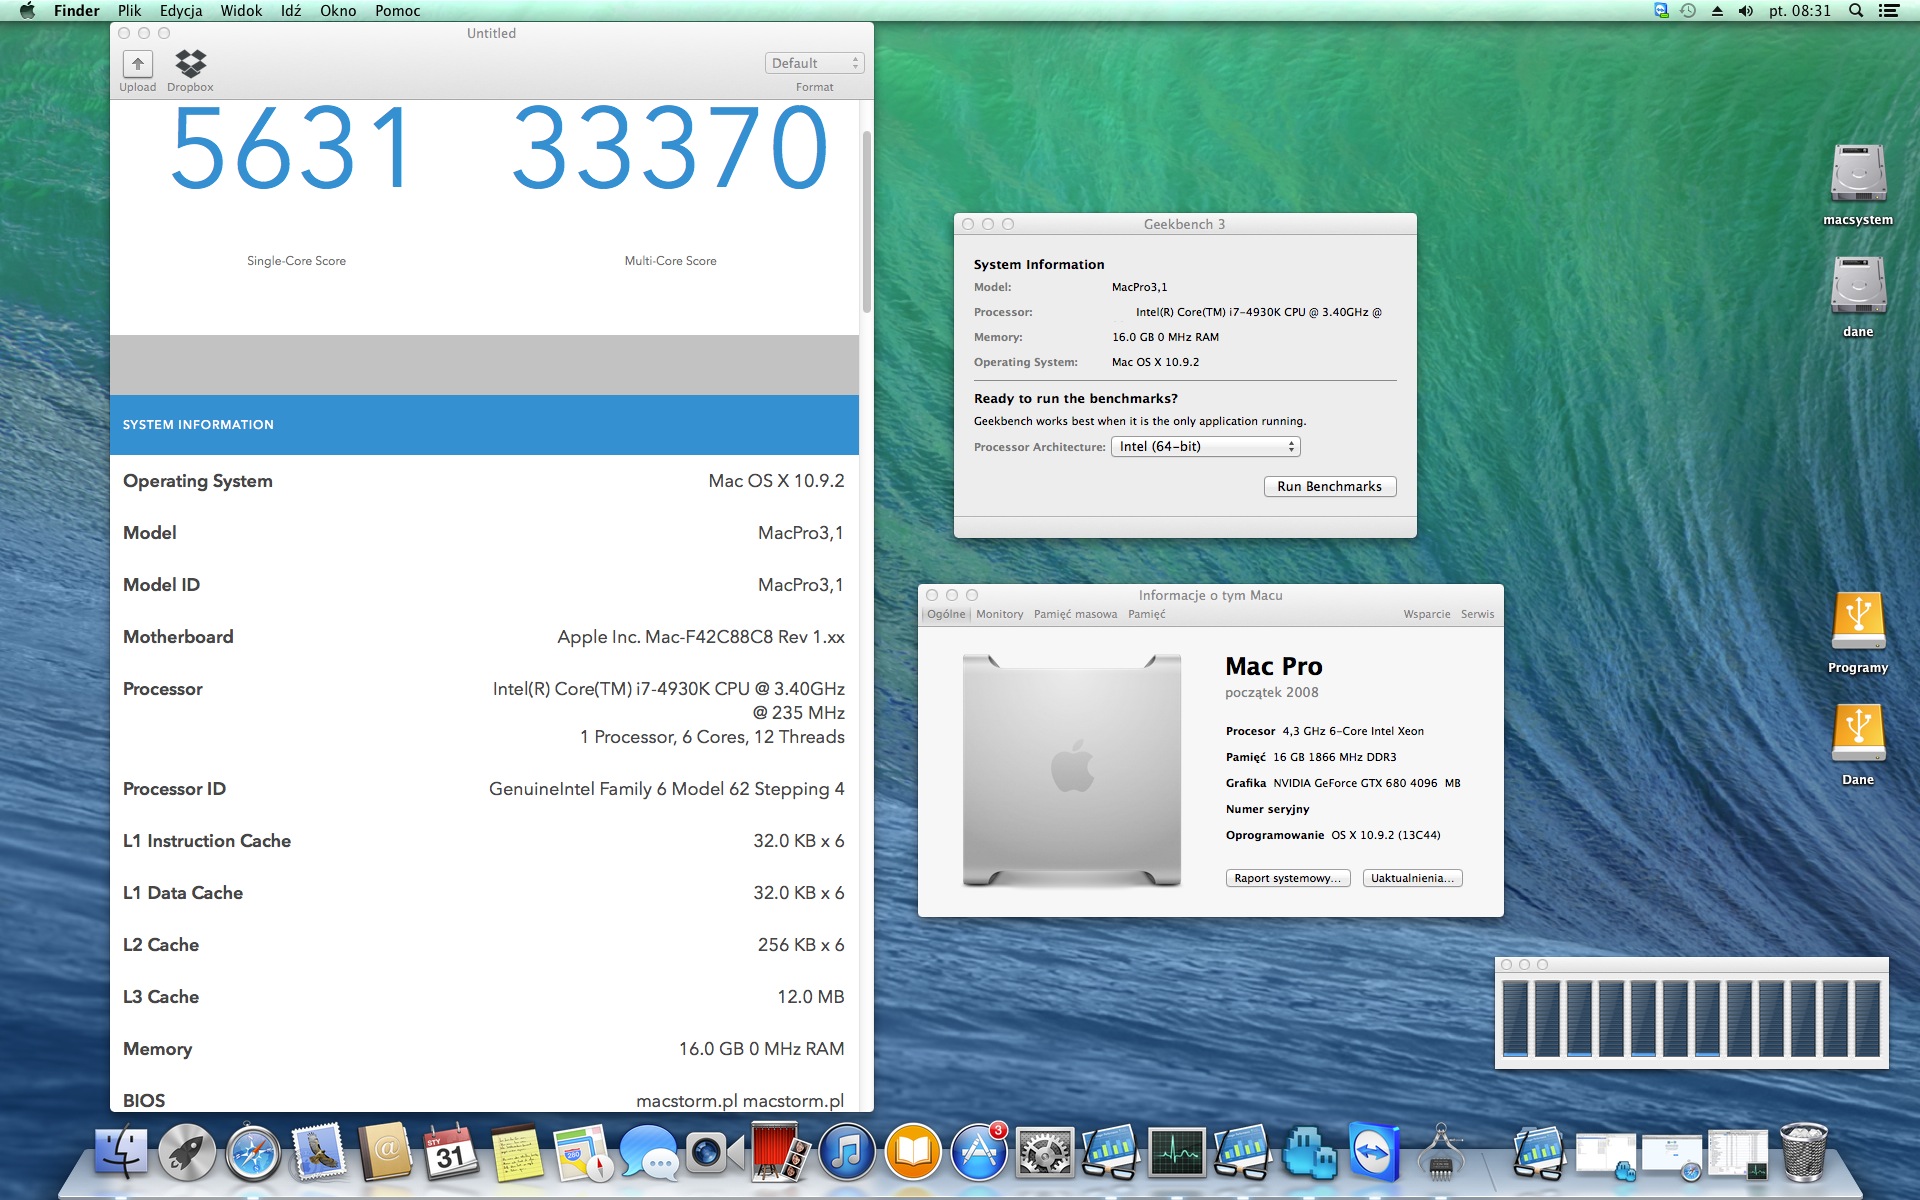Open Finder from the Dock
1920x1200 pixels.
click(121, 1153)
